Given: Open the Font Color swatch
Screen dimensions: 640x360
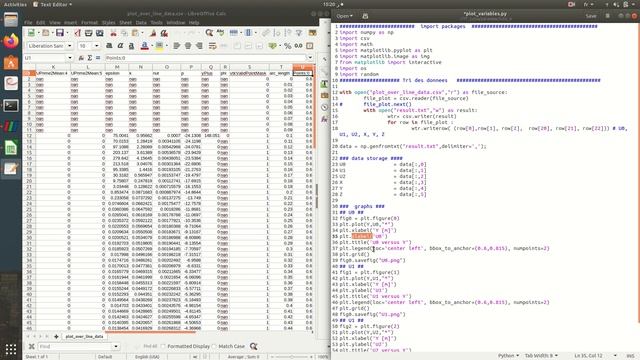Looking at the screenshot, I should point(144,46).
